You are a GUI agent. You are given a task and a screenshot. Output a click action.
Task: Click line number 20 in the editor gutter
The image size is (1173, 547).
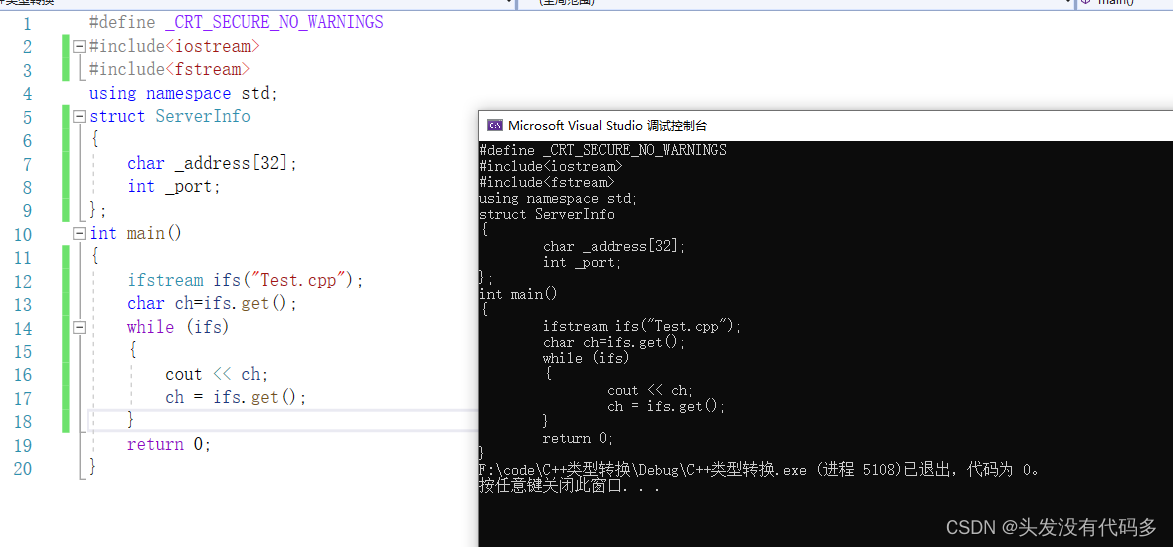(x=22, y=468)
